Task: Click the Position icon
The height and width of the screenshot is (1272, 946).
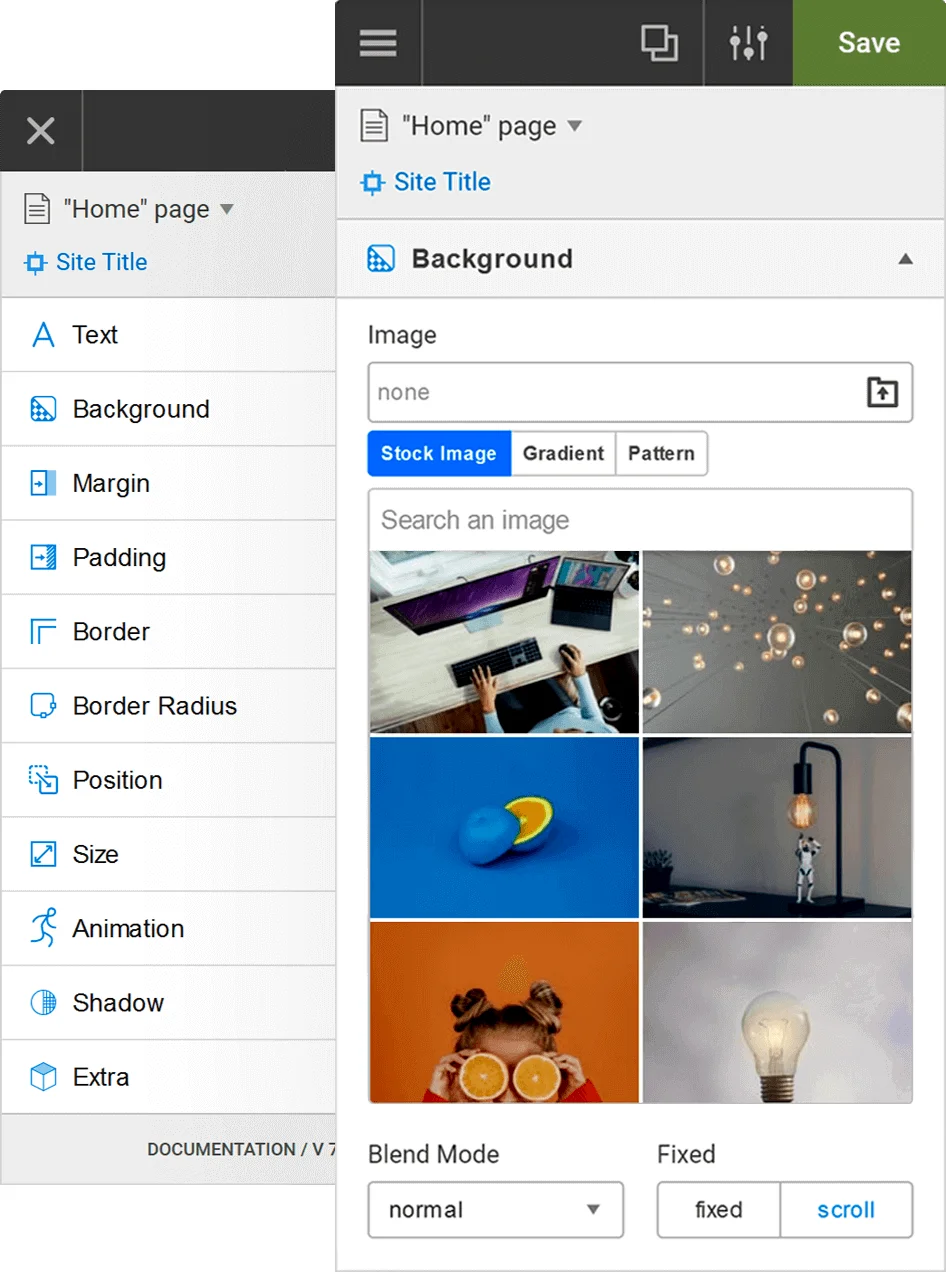Action: [43, 780]
